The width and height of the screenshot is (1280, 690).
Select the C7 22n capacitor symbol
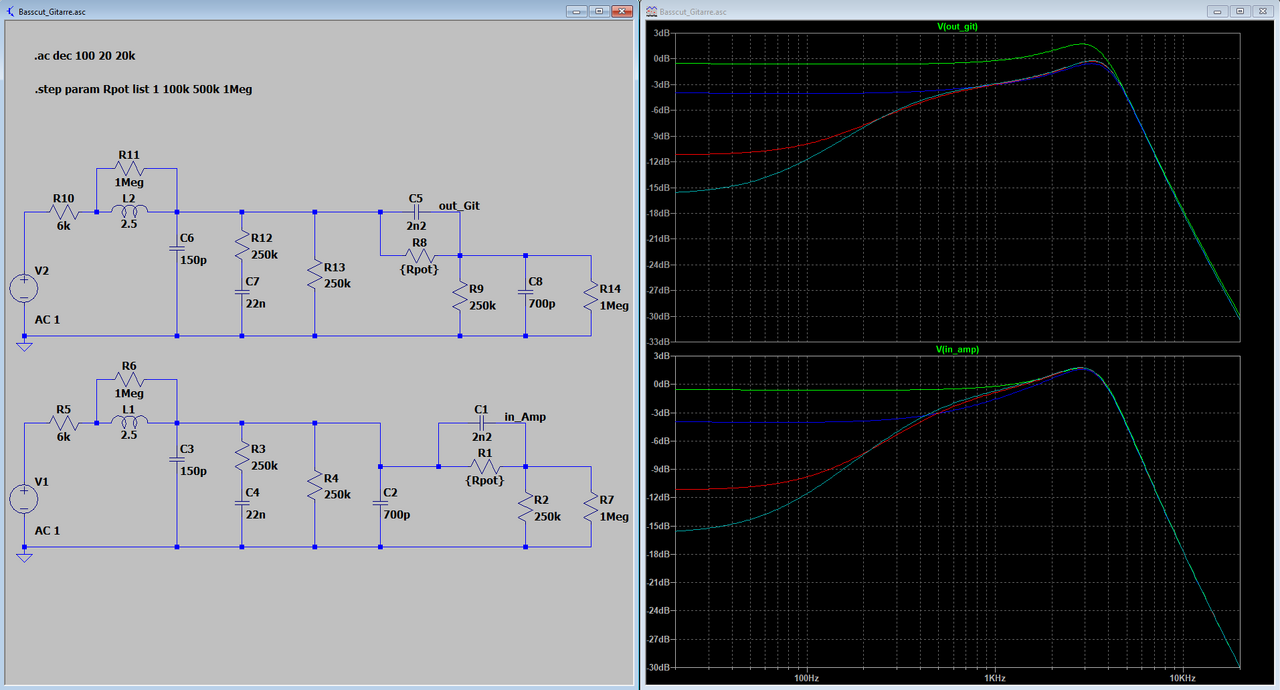[241, 291]
